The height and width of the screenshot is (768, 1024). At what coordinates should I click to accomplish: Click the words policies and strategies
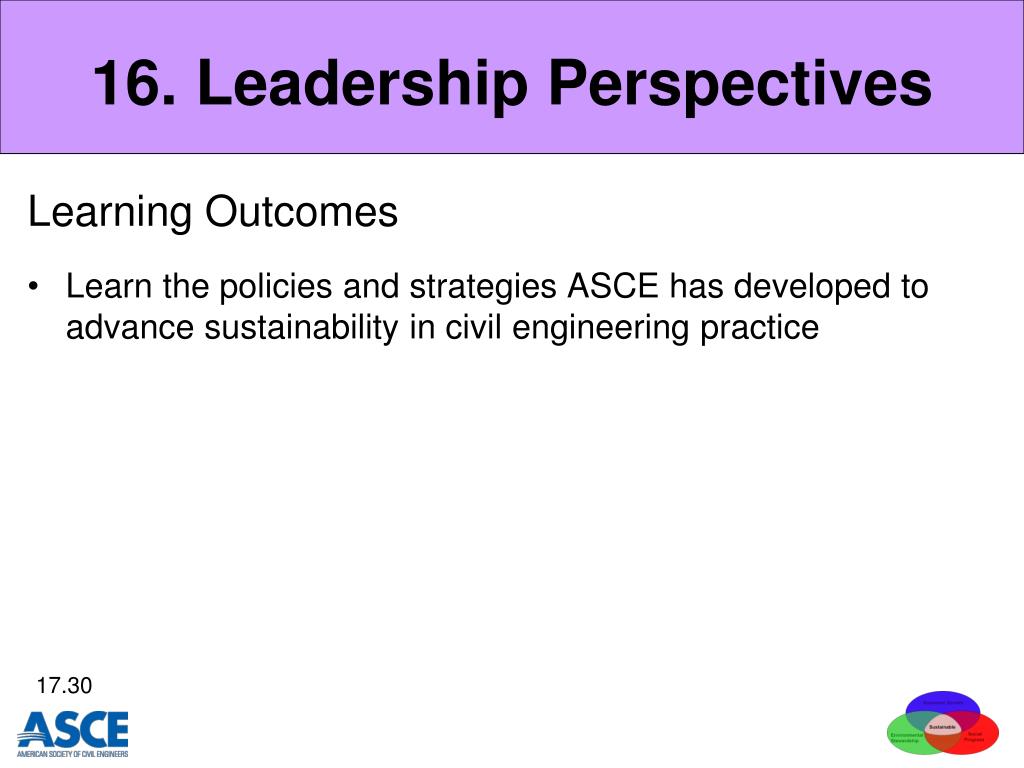pos(388,287)
